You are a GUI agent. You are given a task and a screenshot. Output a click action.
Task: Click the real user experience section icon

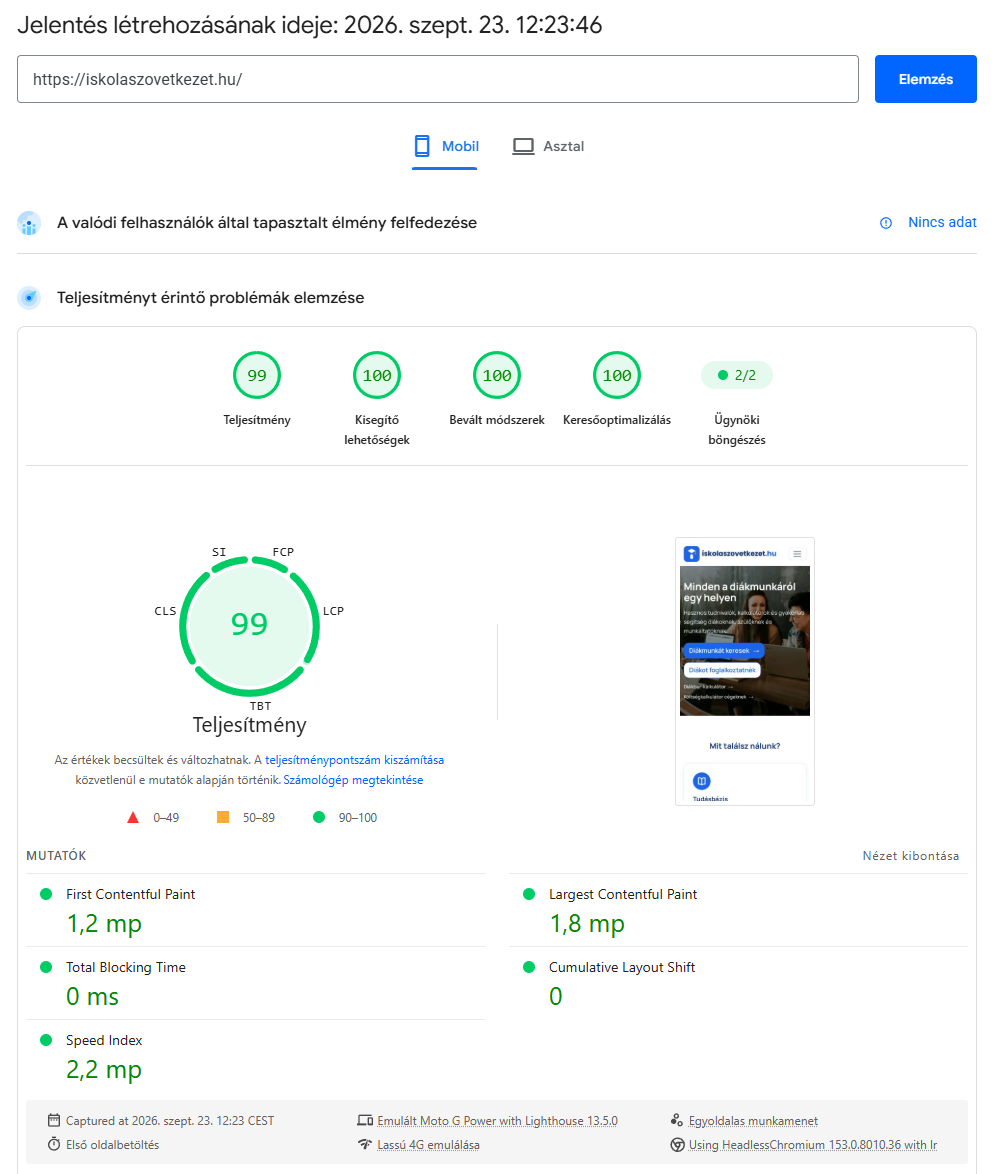pos(29,223)
